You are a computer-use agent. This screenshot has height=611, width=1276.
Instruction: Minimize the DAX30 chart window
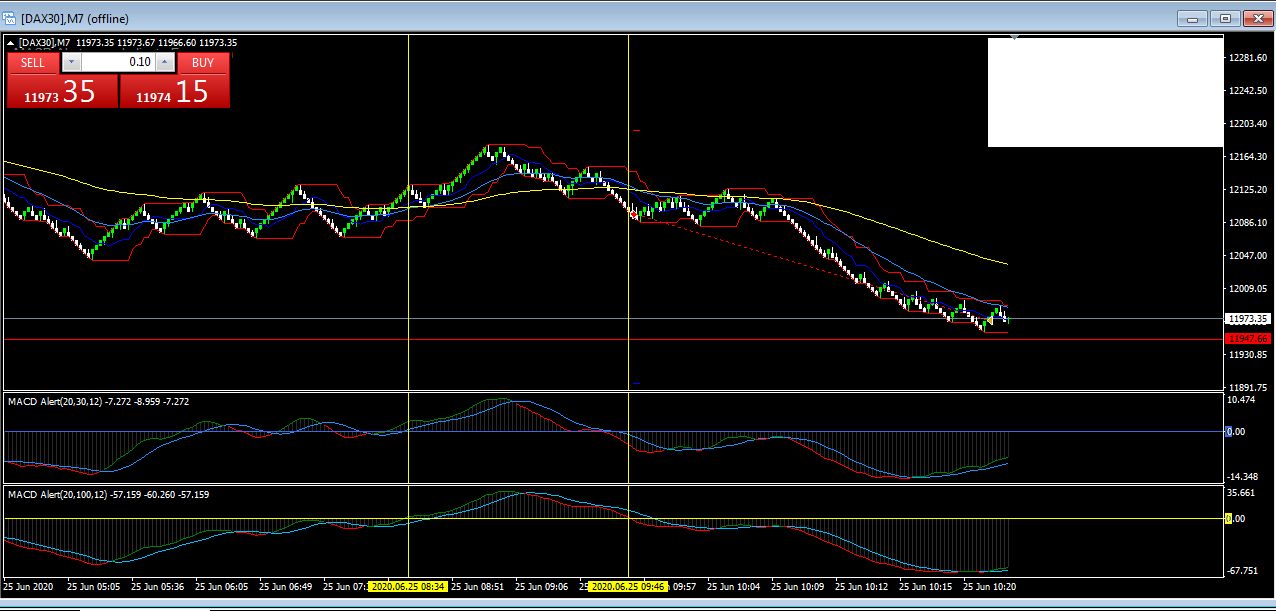pos(1192,18)
